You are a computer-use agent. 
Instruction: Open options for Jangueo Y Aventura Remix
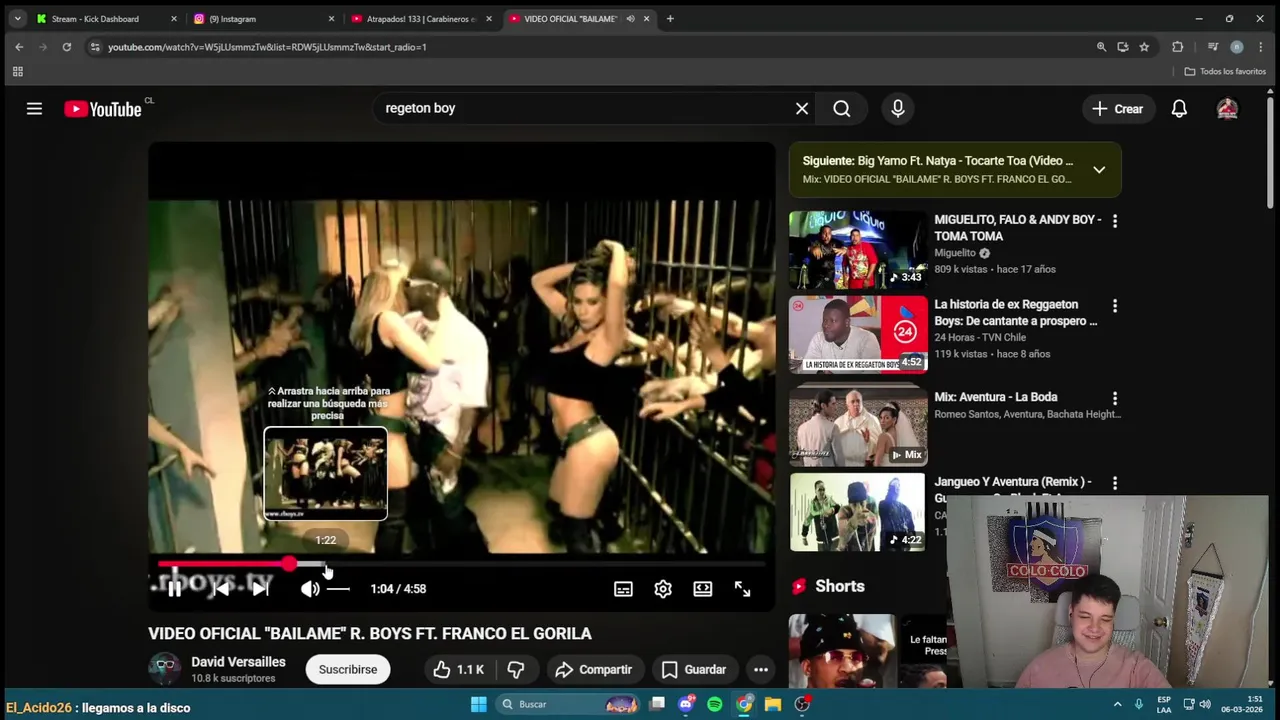(1115, 483)
